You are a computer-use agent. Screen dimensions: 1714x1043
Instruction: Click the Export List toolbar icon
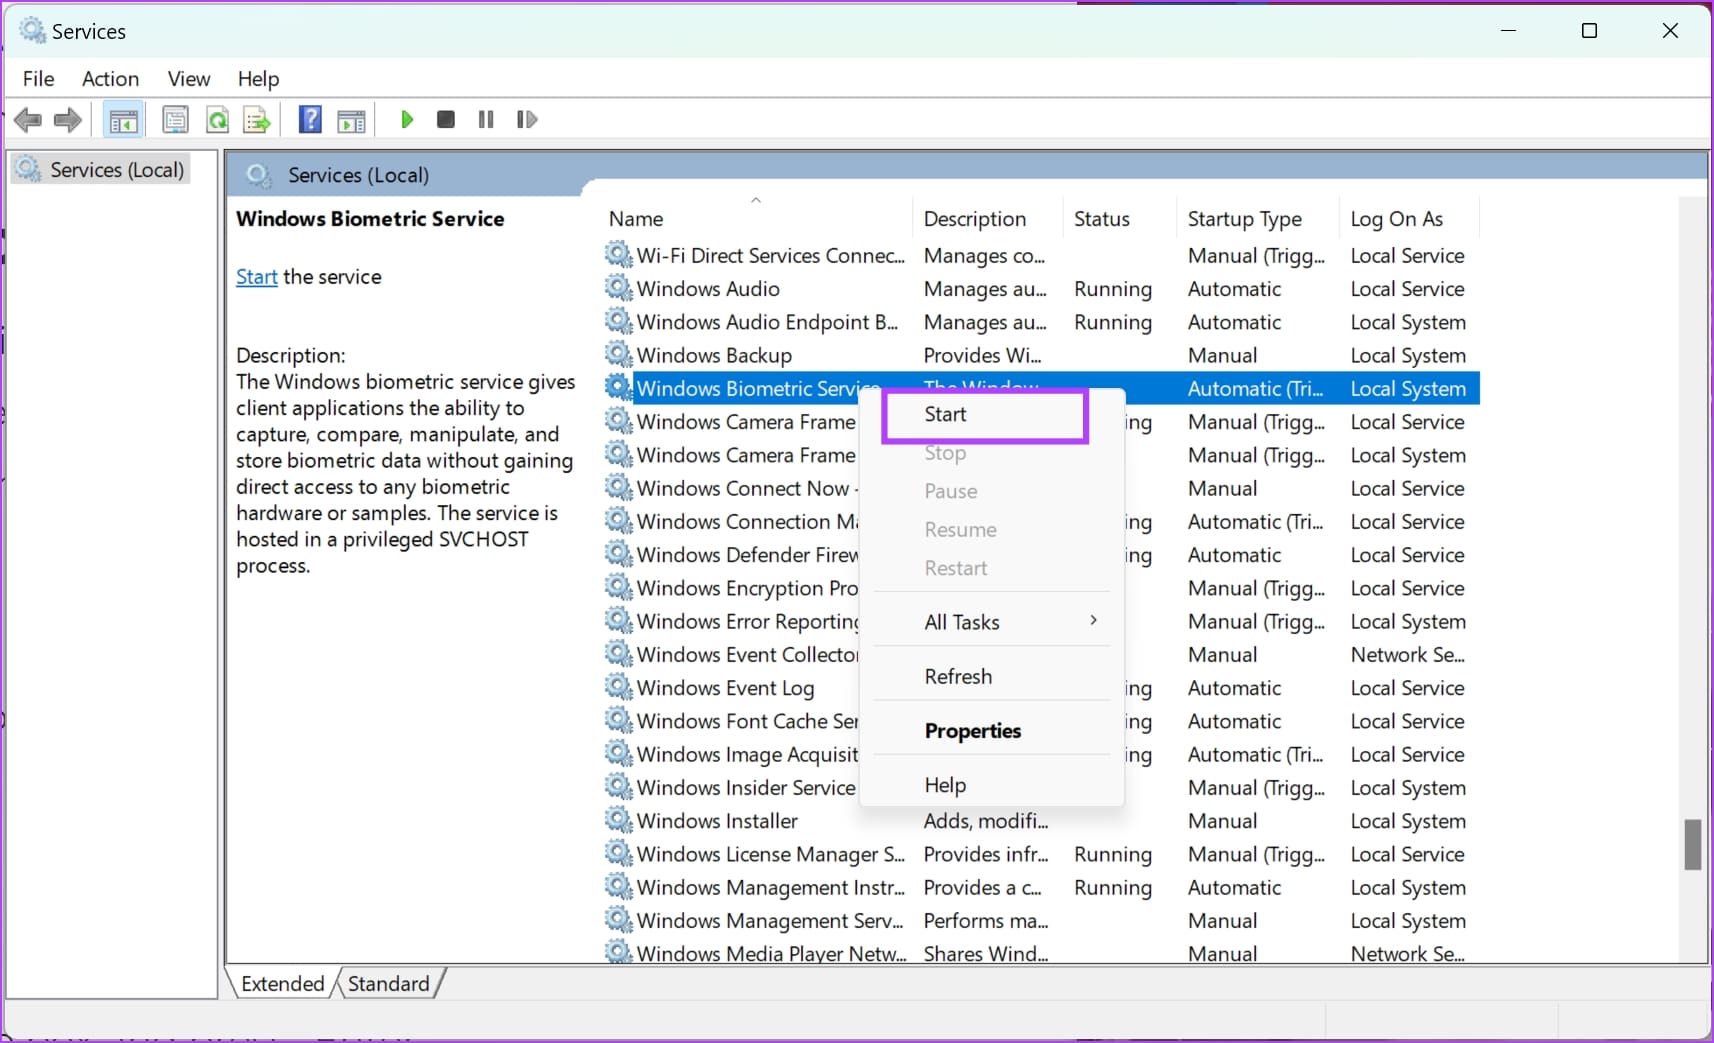[257, 120]
